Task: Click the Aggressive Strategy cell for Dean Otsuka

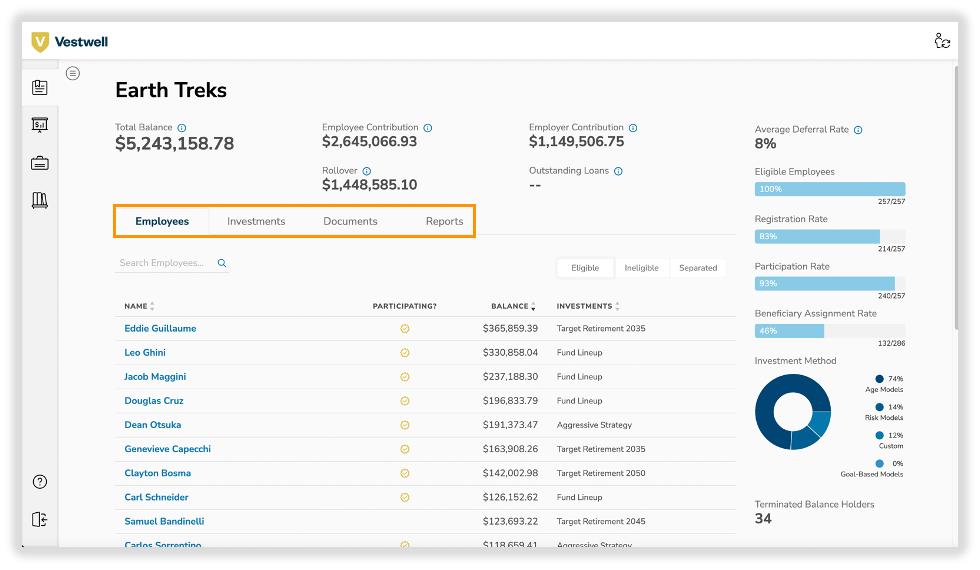Action: [x=594, y=425]
